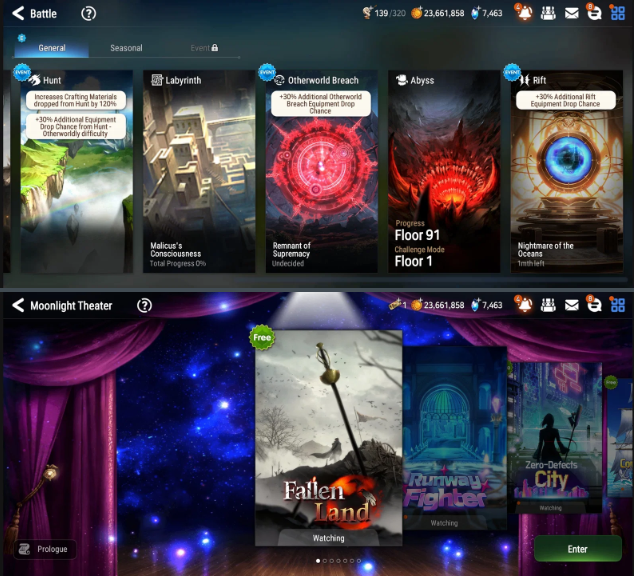The width and height of the screenshot is (634, 576).
Task: Tap the skystone count in Battle header
Action: coord(487,13)
